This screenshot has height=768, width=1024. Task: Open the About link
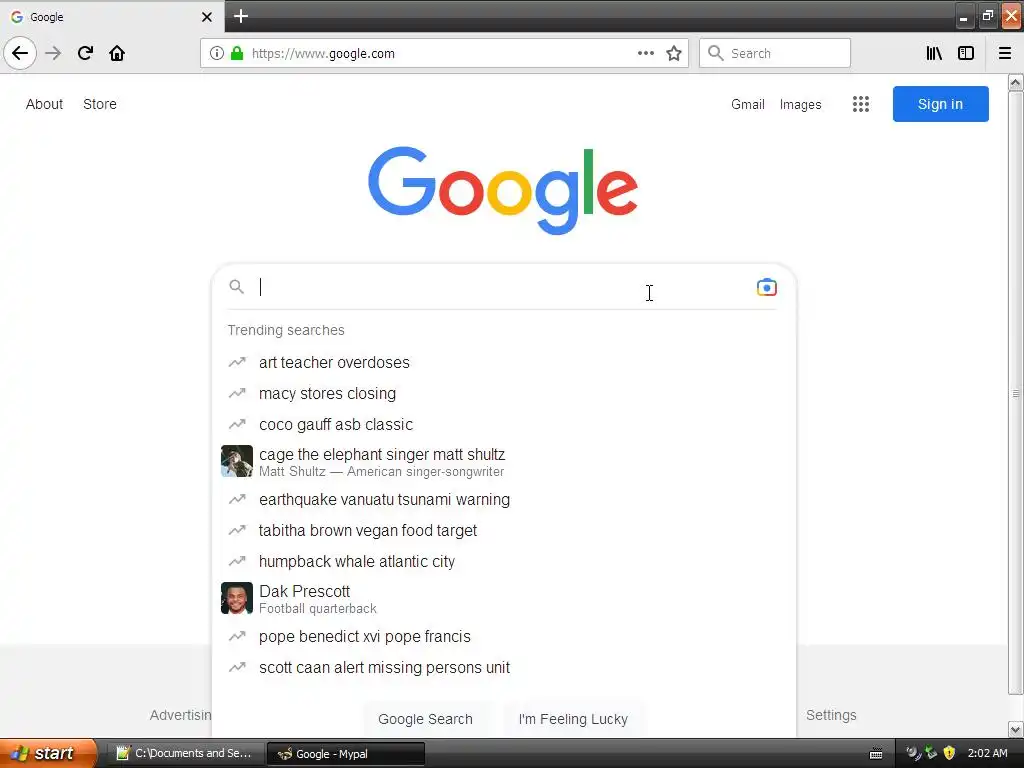(x=44, y=104)
